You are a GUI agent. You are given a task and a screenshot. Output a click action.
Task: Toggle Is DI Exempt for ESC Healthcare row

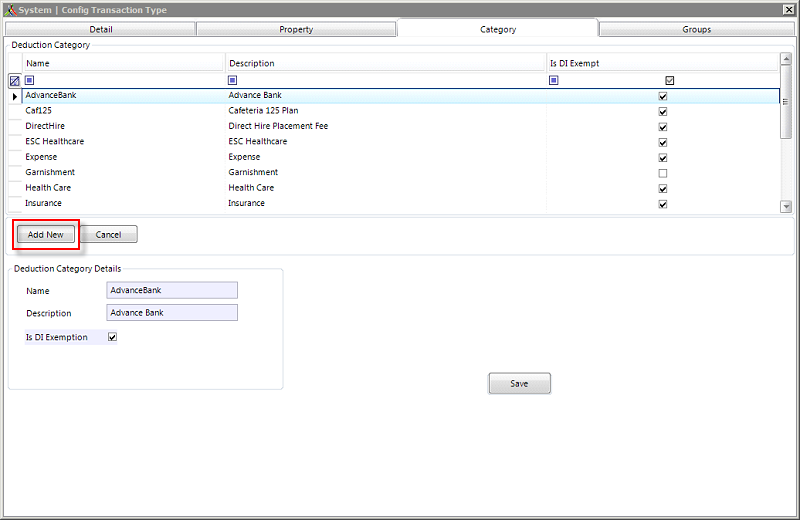[663, 142]
